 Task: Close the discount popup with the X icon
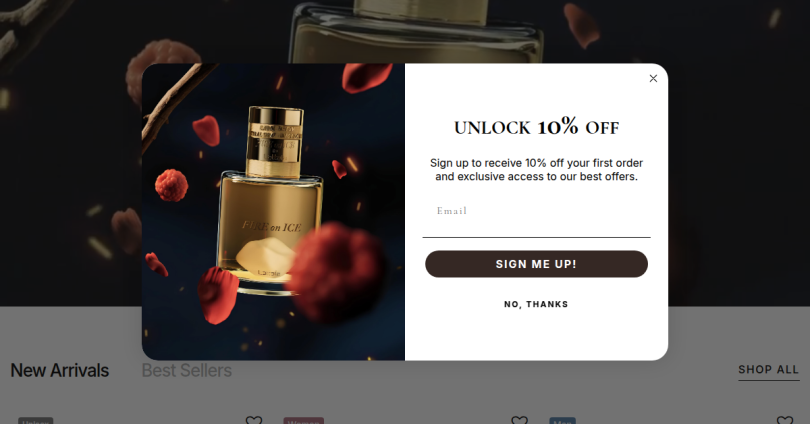click(653, 78)
